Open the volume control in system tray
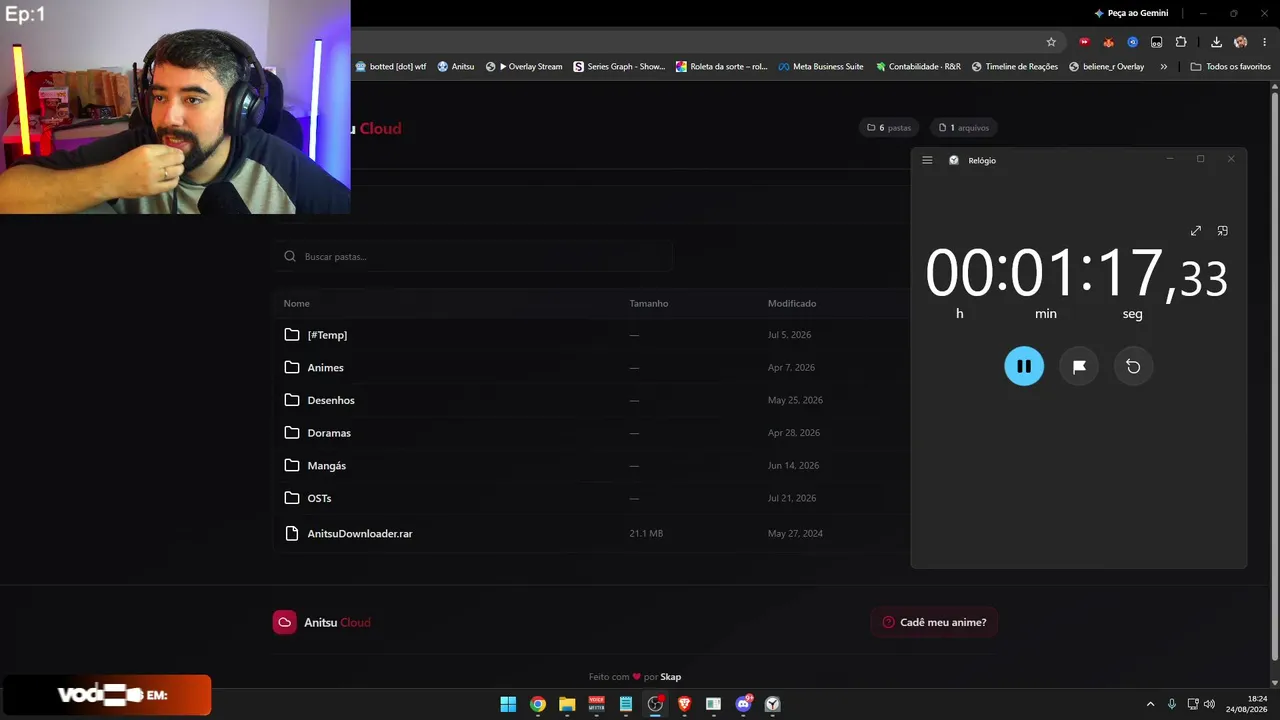 pyautogui.click(x=1210, y=704)
